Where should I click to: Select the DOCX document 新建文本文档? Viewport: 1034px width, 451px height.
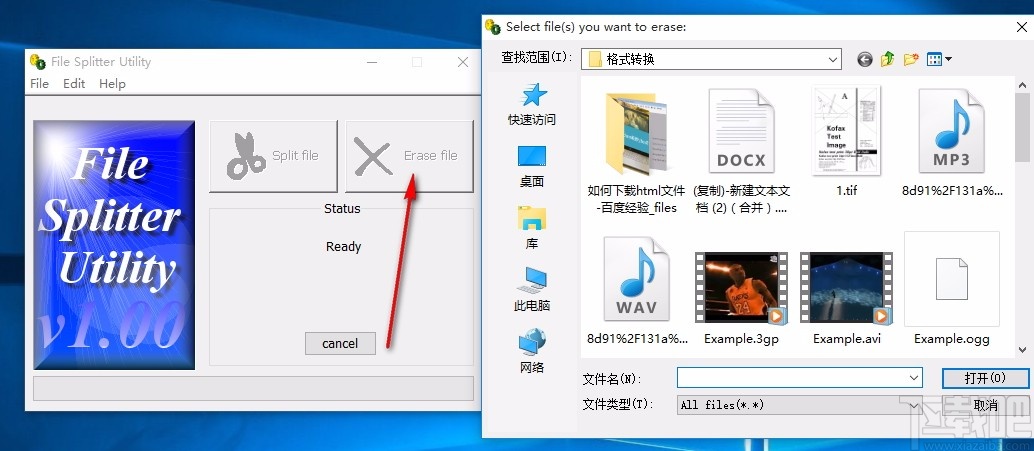coord(741,152)
